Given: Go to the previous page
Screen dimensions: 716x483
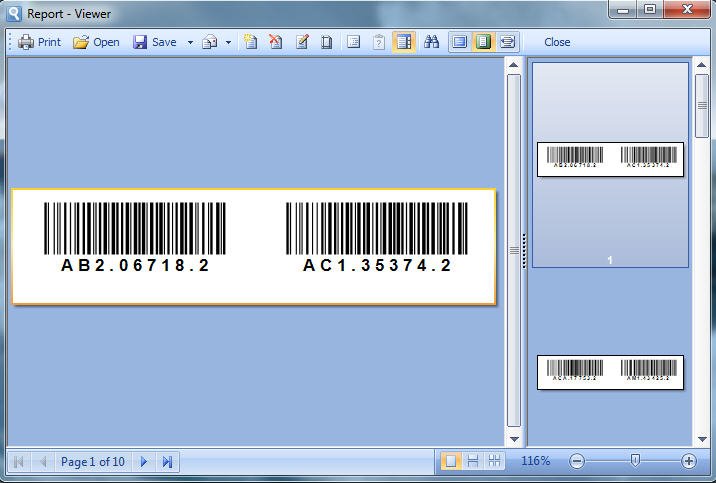Looking at the screenshot, I should [43, 462].
